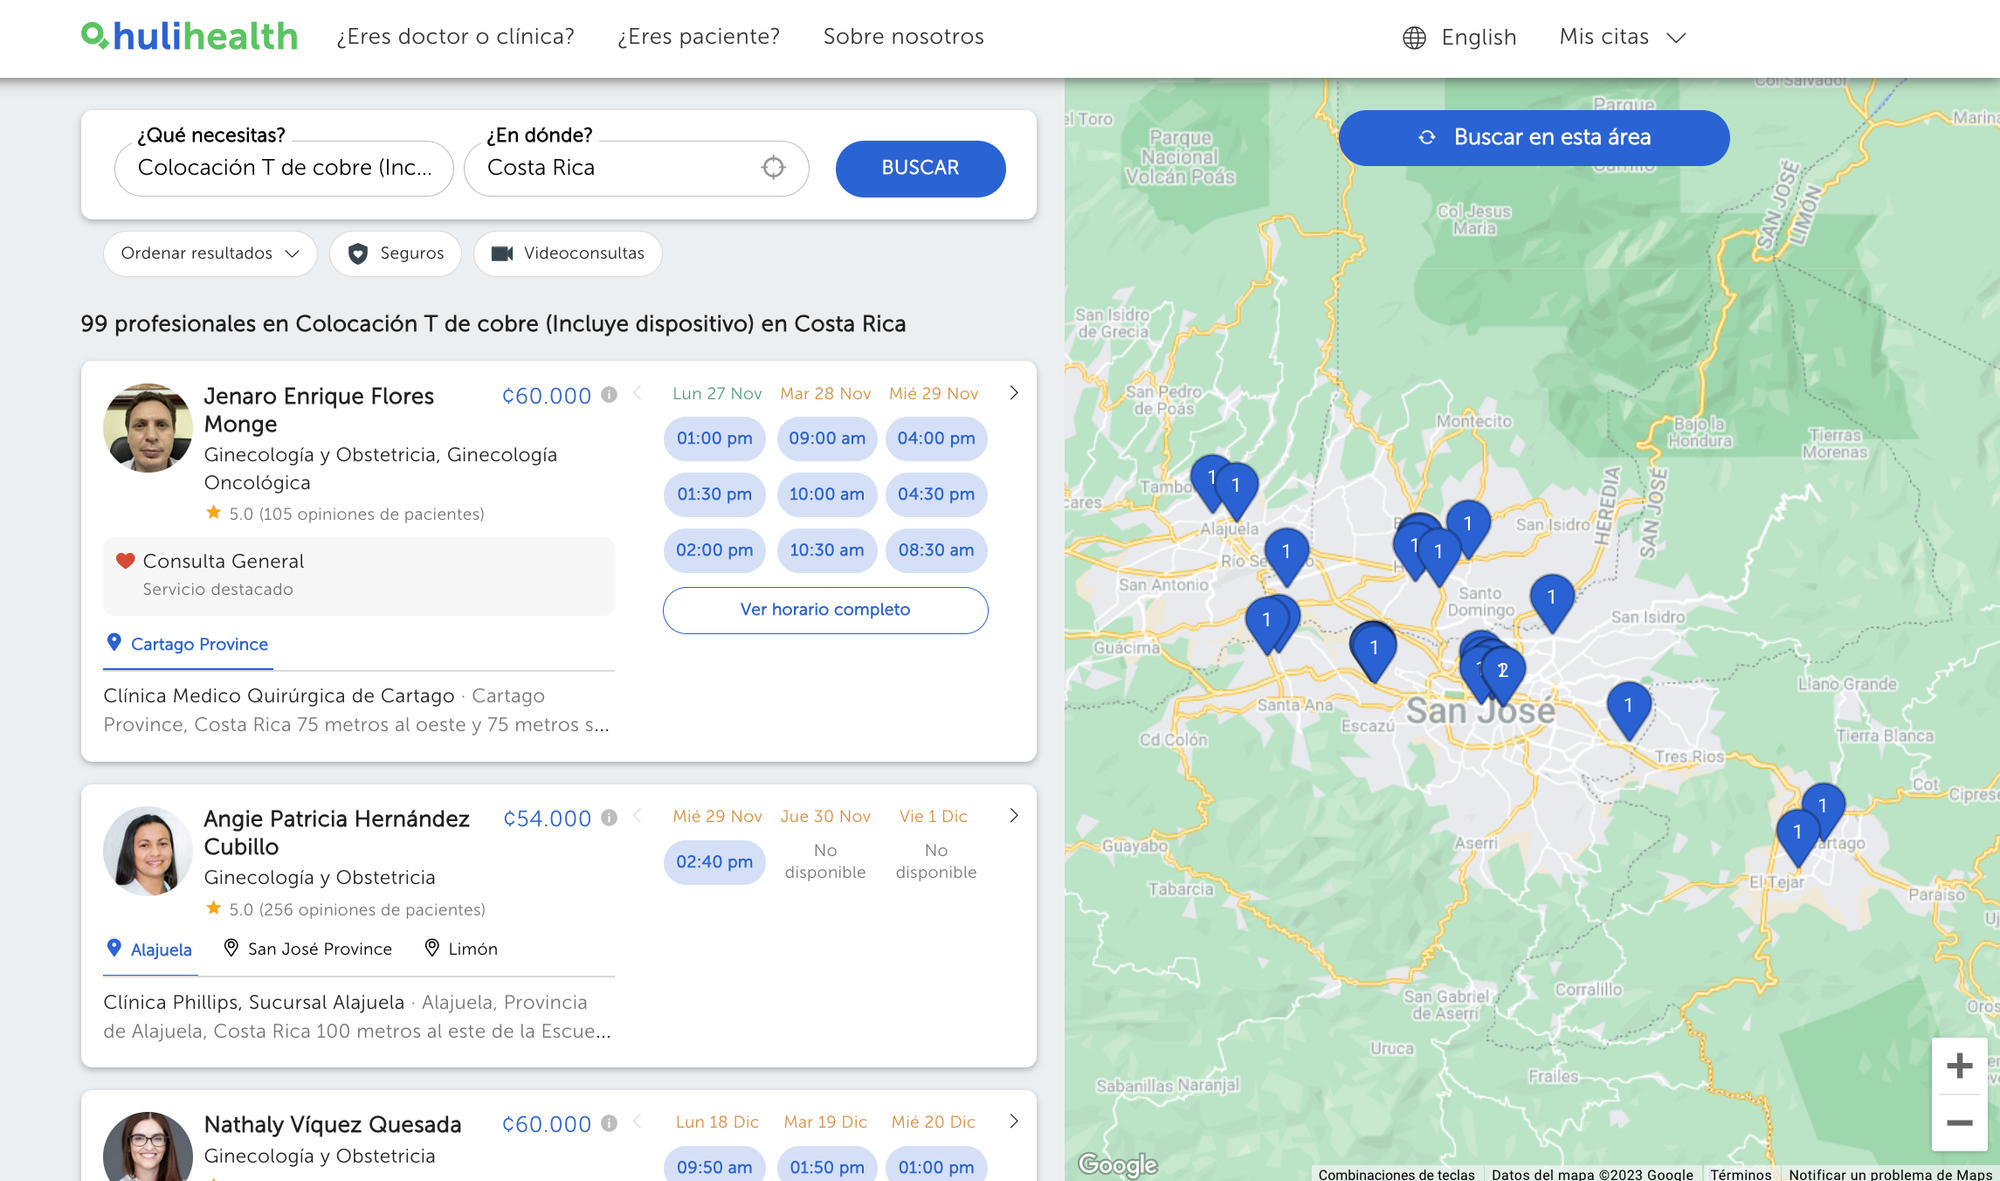Open the ¿Qué necesitas? service field
Viewport: 2000px width, 1181px height.
(284, 168)
